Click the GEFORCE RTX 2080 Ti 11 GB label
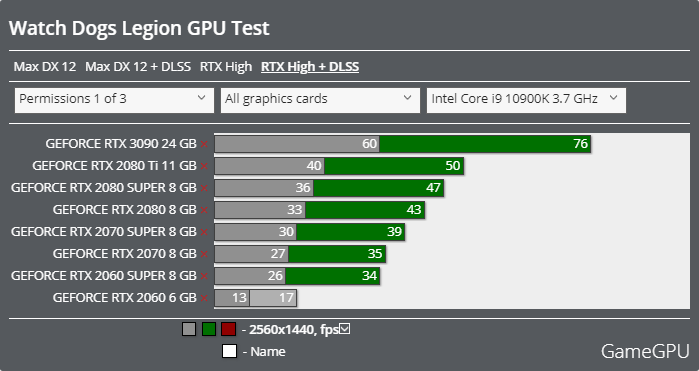The image size is (699, 371). (x=114, y=165)
